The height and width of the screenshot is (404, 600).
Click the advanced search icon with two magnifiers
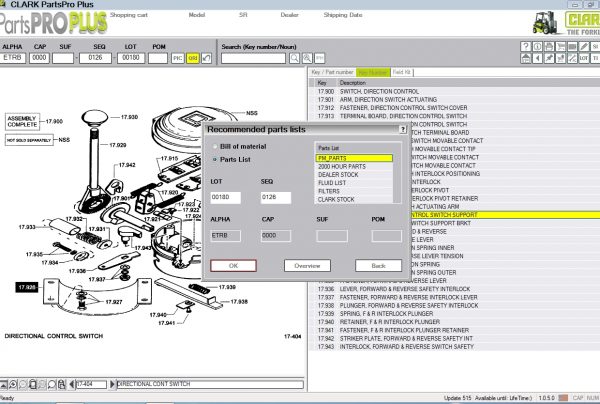(307, 58)
